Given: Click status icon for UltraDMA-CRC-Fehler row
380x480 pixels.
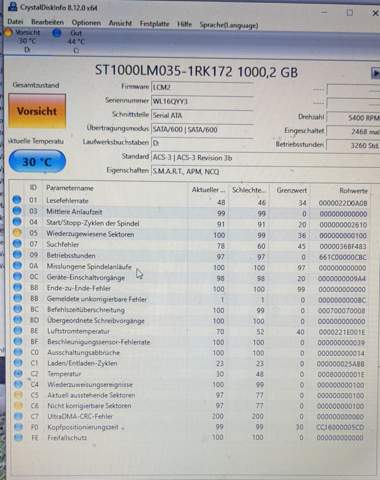Looking at the screenshot, I should tap(19, 416).
